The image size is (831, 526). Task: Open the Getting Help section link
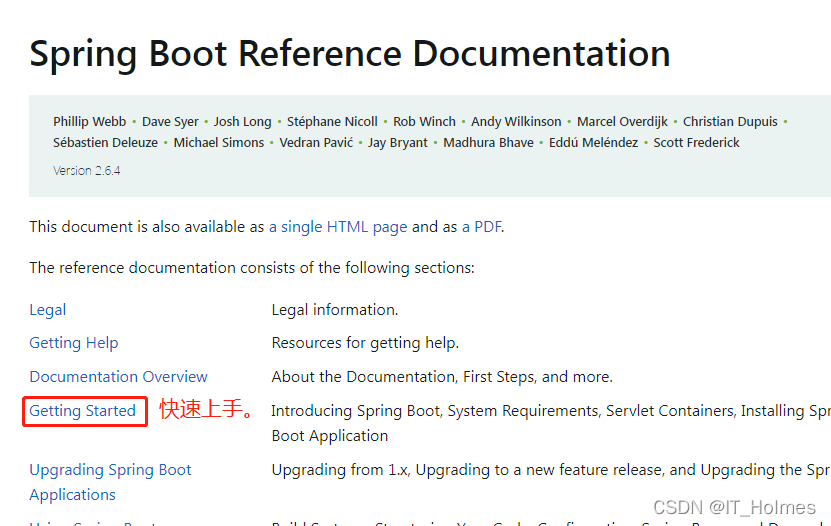click(74, 343)
